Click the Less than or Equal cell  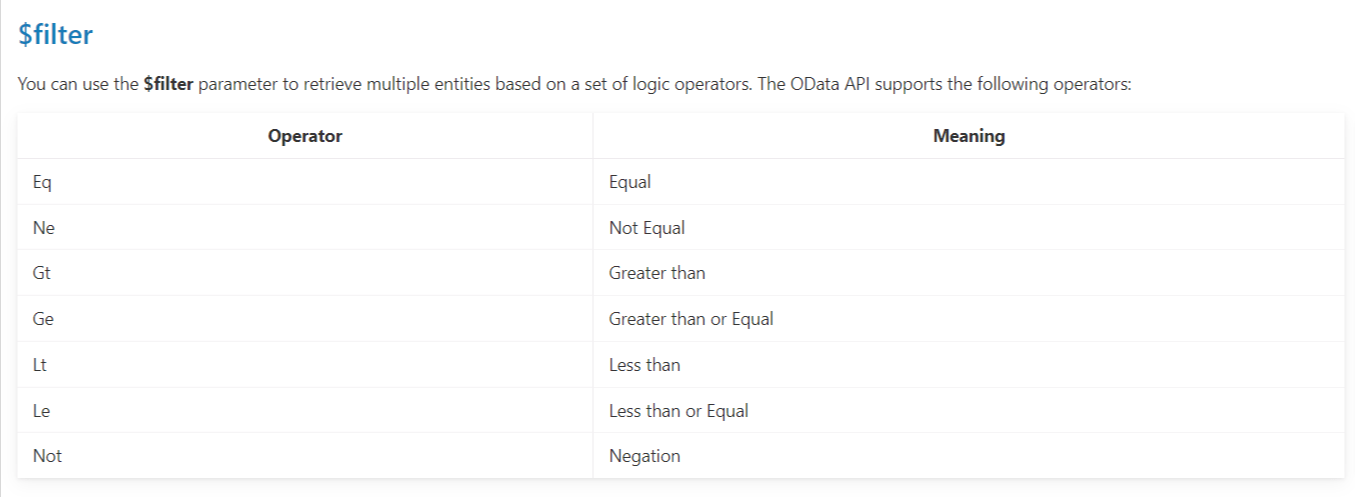click(678, 410)
